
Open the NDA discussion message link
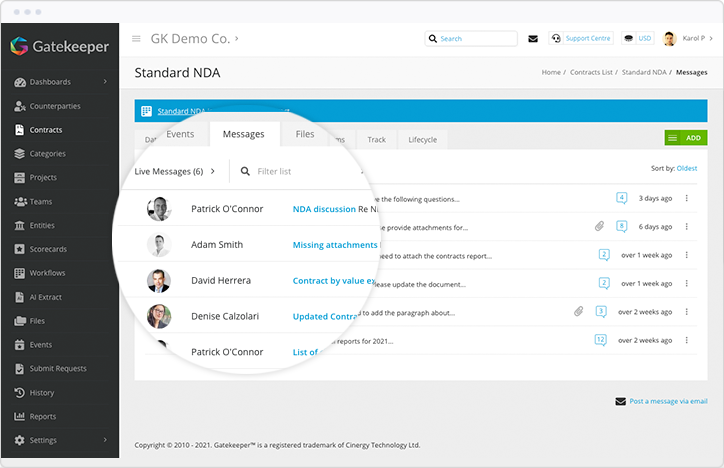tap(324, 209)
